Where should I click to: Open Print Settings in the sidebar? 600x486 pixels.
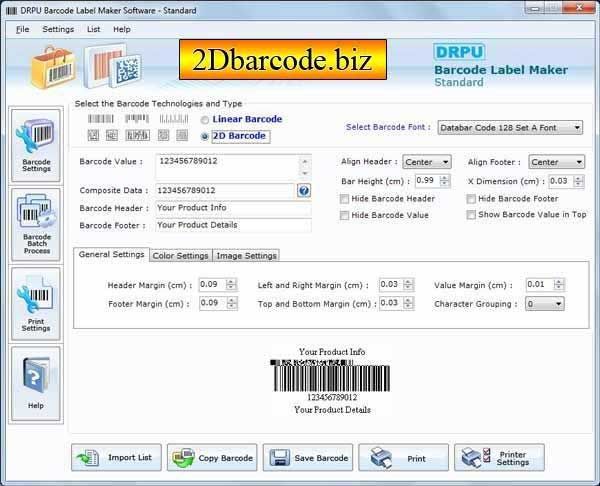(x=36, y=303)
